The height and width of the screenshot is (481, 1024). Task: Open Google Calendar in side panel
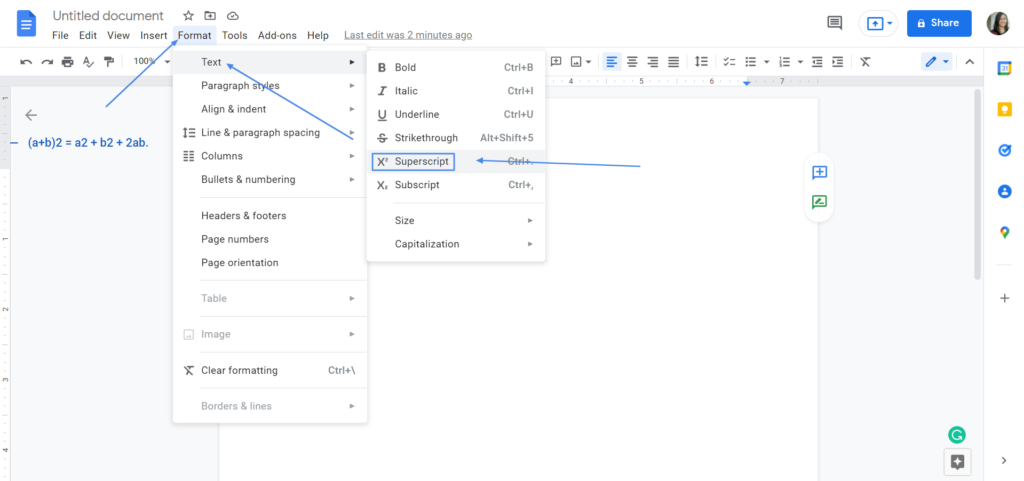click(1004, 68)
